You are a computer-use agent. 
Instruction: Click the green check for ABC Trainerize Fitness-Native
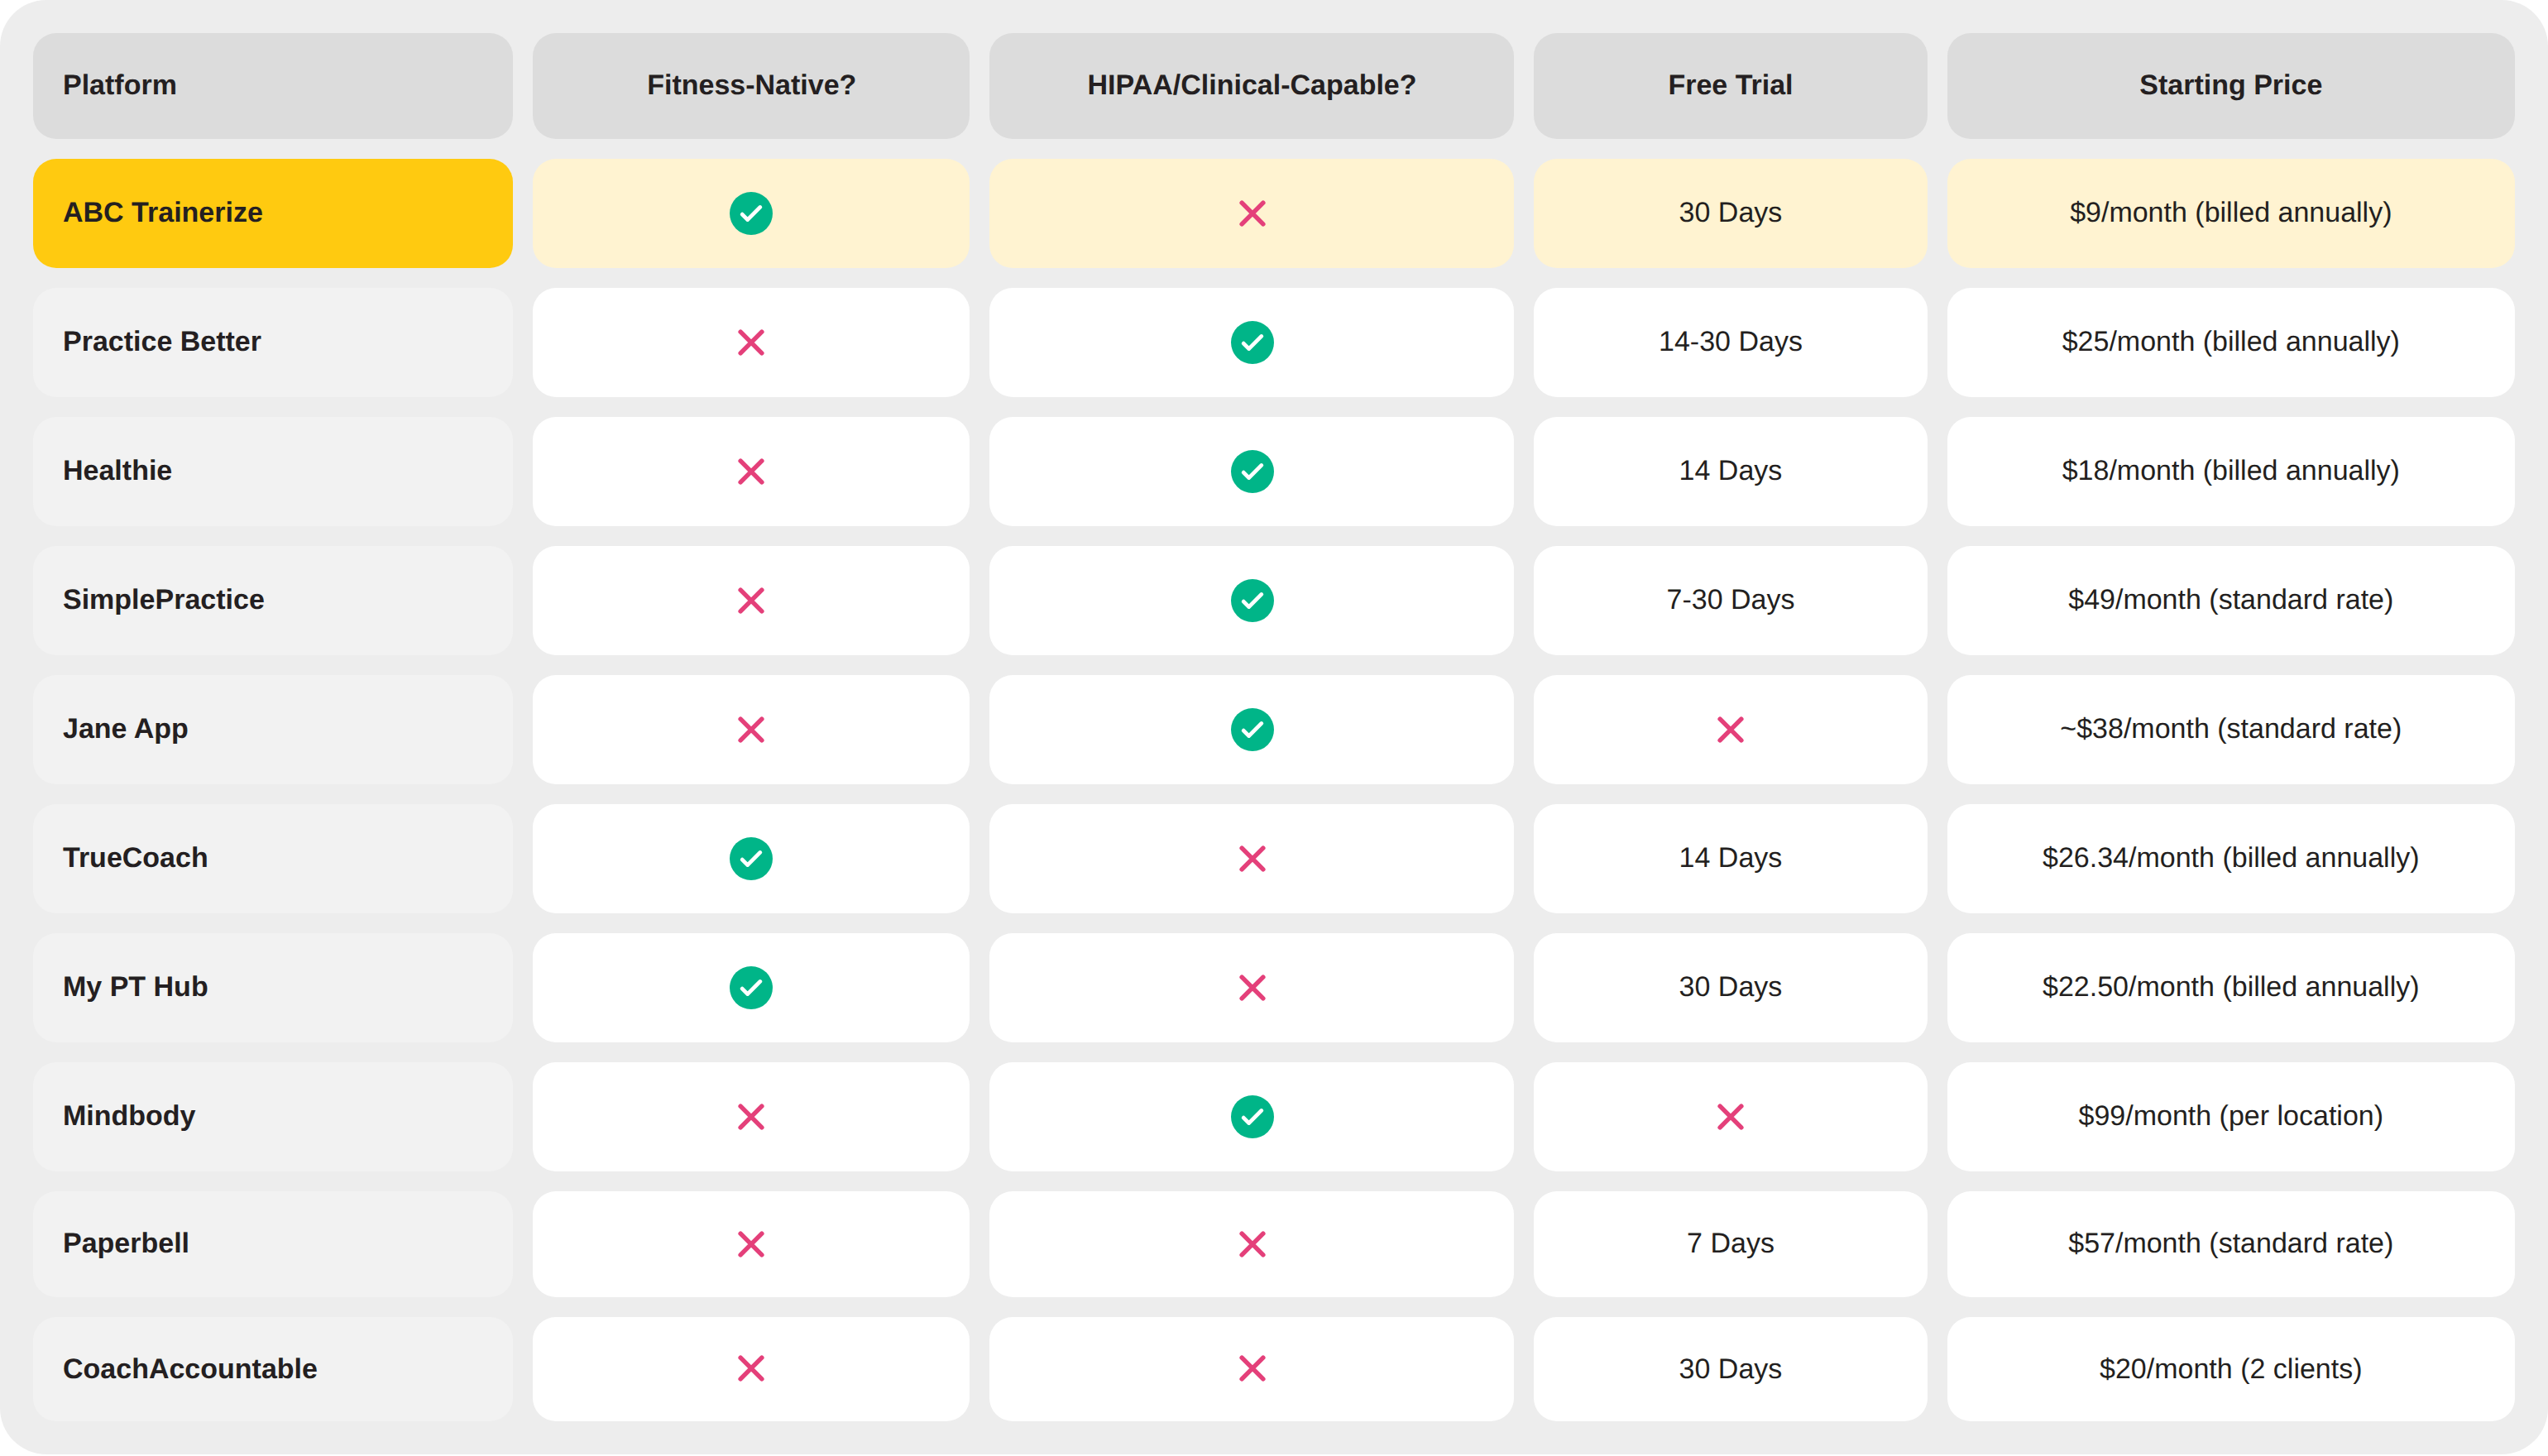(x=751, y=213)
